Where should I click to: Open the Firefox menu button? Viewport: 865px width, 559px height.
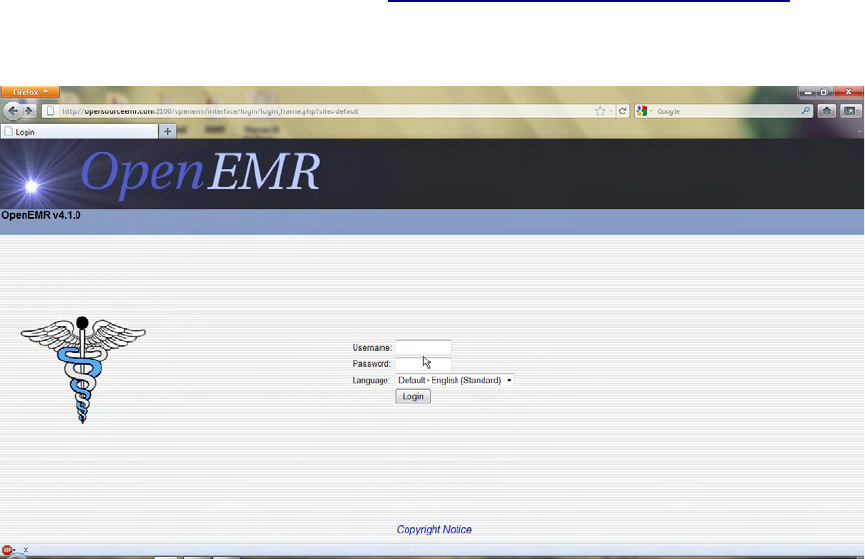30,92
